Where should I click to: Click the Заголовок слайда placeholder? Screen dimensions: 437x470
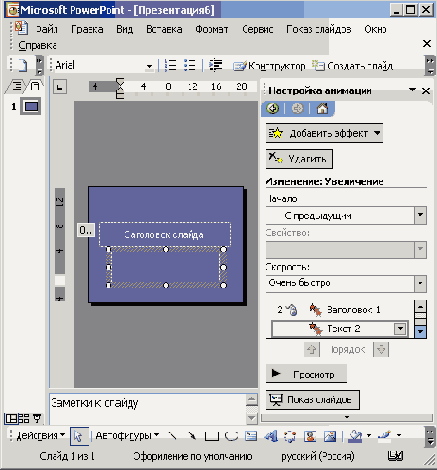(165, 235)
